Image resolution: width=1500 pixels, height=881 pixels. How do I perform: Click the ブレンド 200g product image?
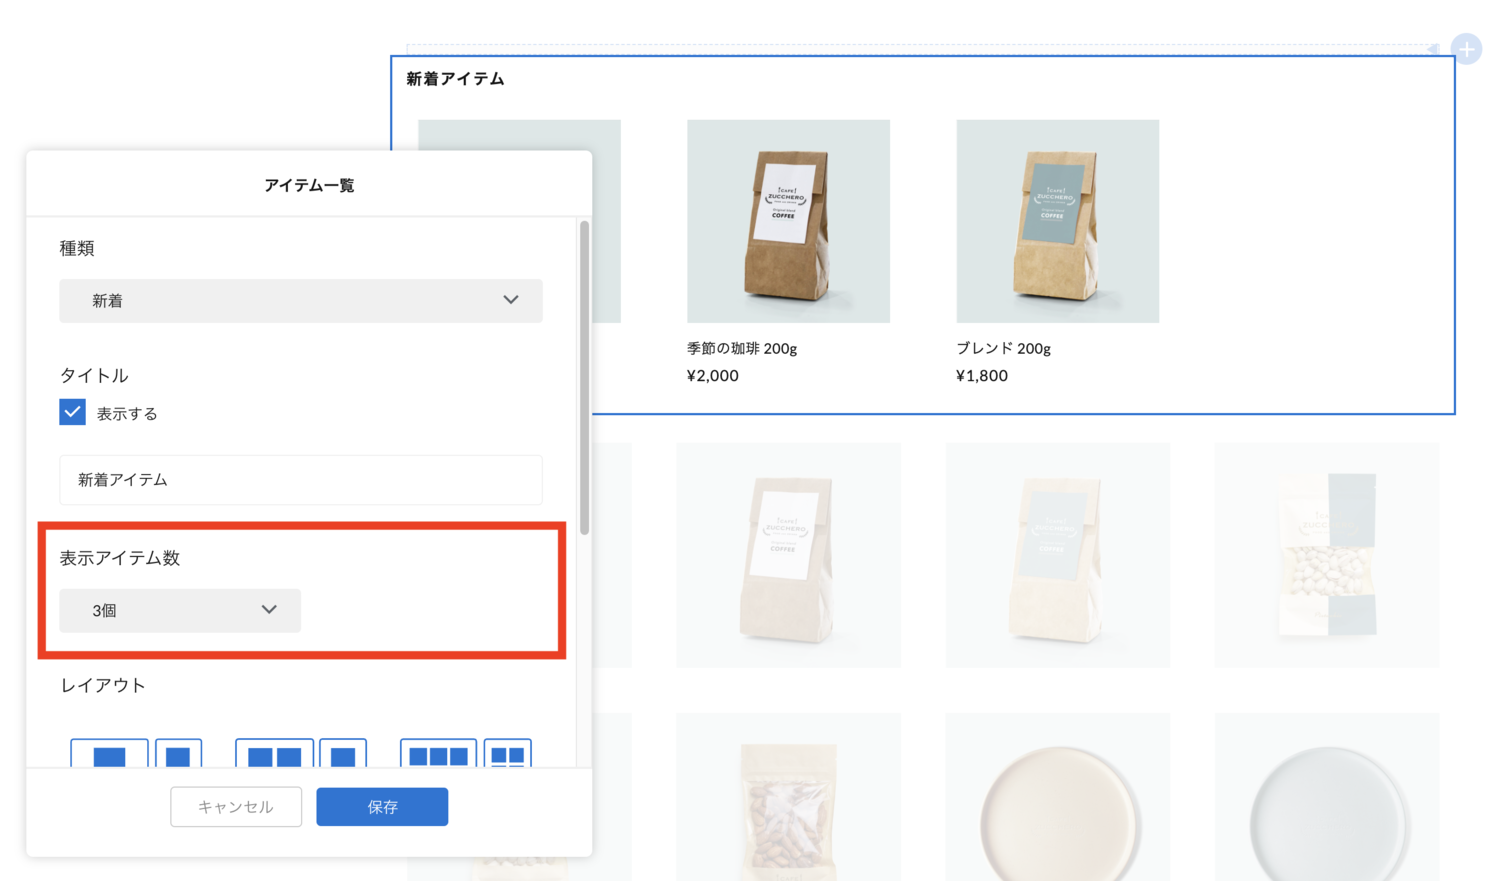click(1058, 221)
